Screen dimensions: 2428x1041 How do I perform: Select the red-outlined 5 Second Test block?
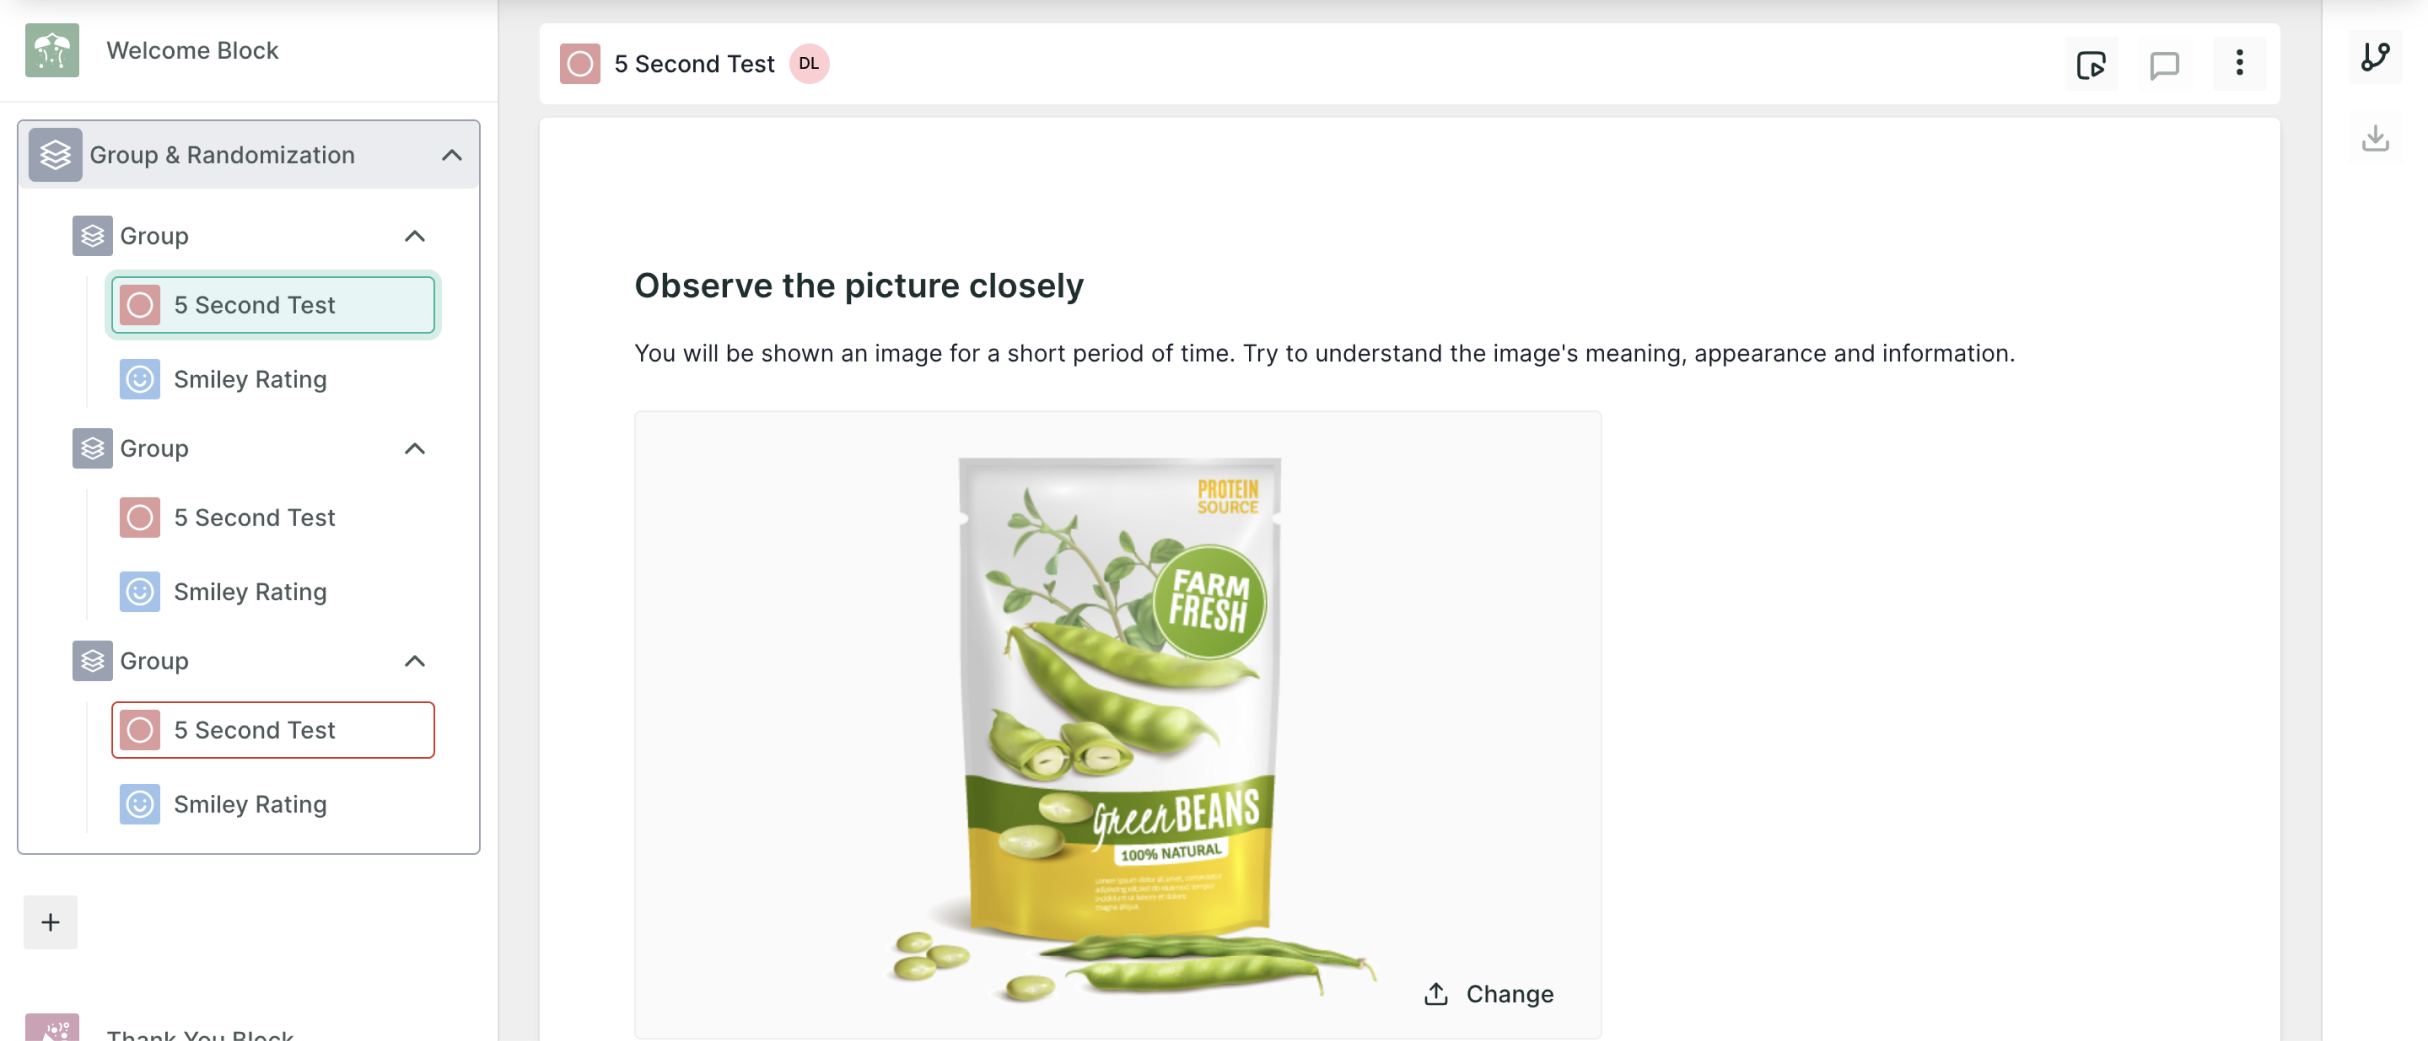(x=273, y=730)
